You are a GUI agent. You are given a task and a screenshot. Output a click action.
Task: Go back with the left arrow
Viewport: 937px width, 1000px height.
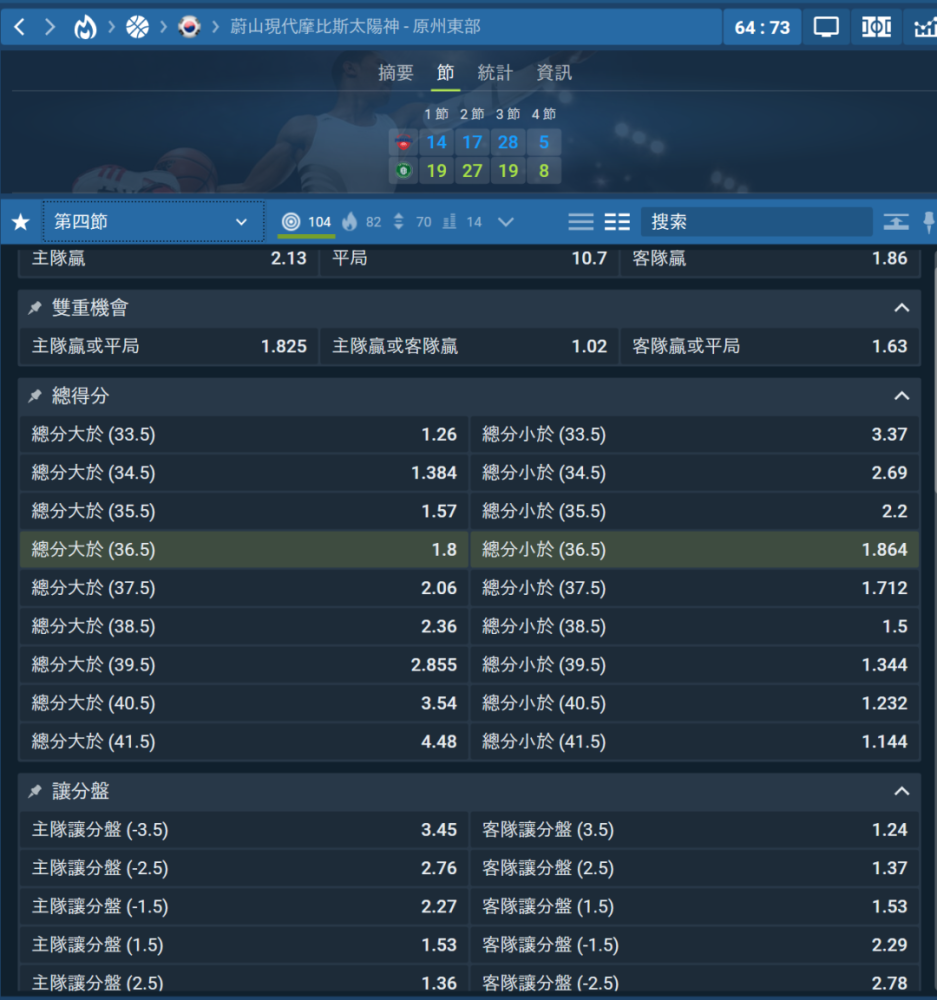point(20,27)
